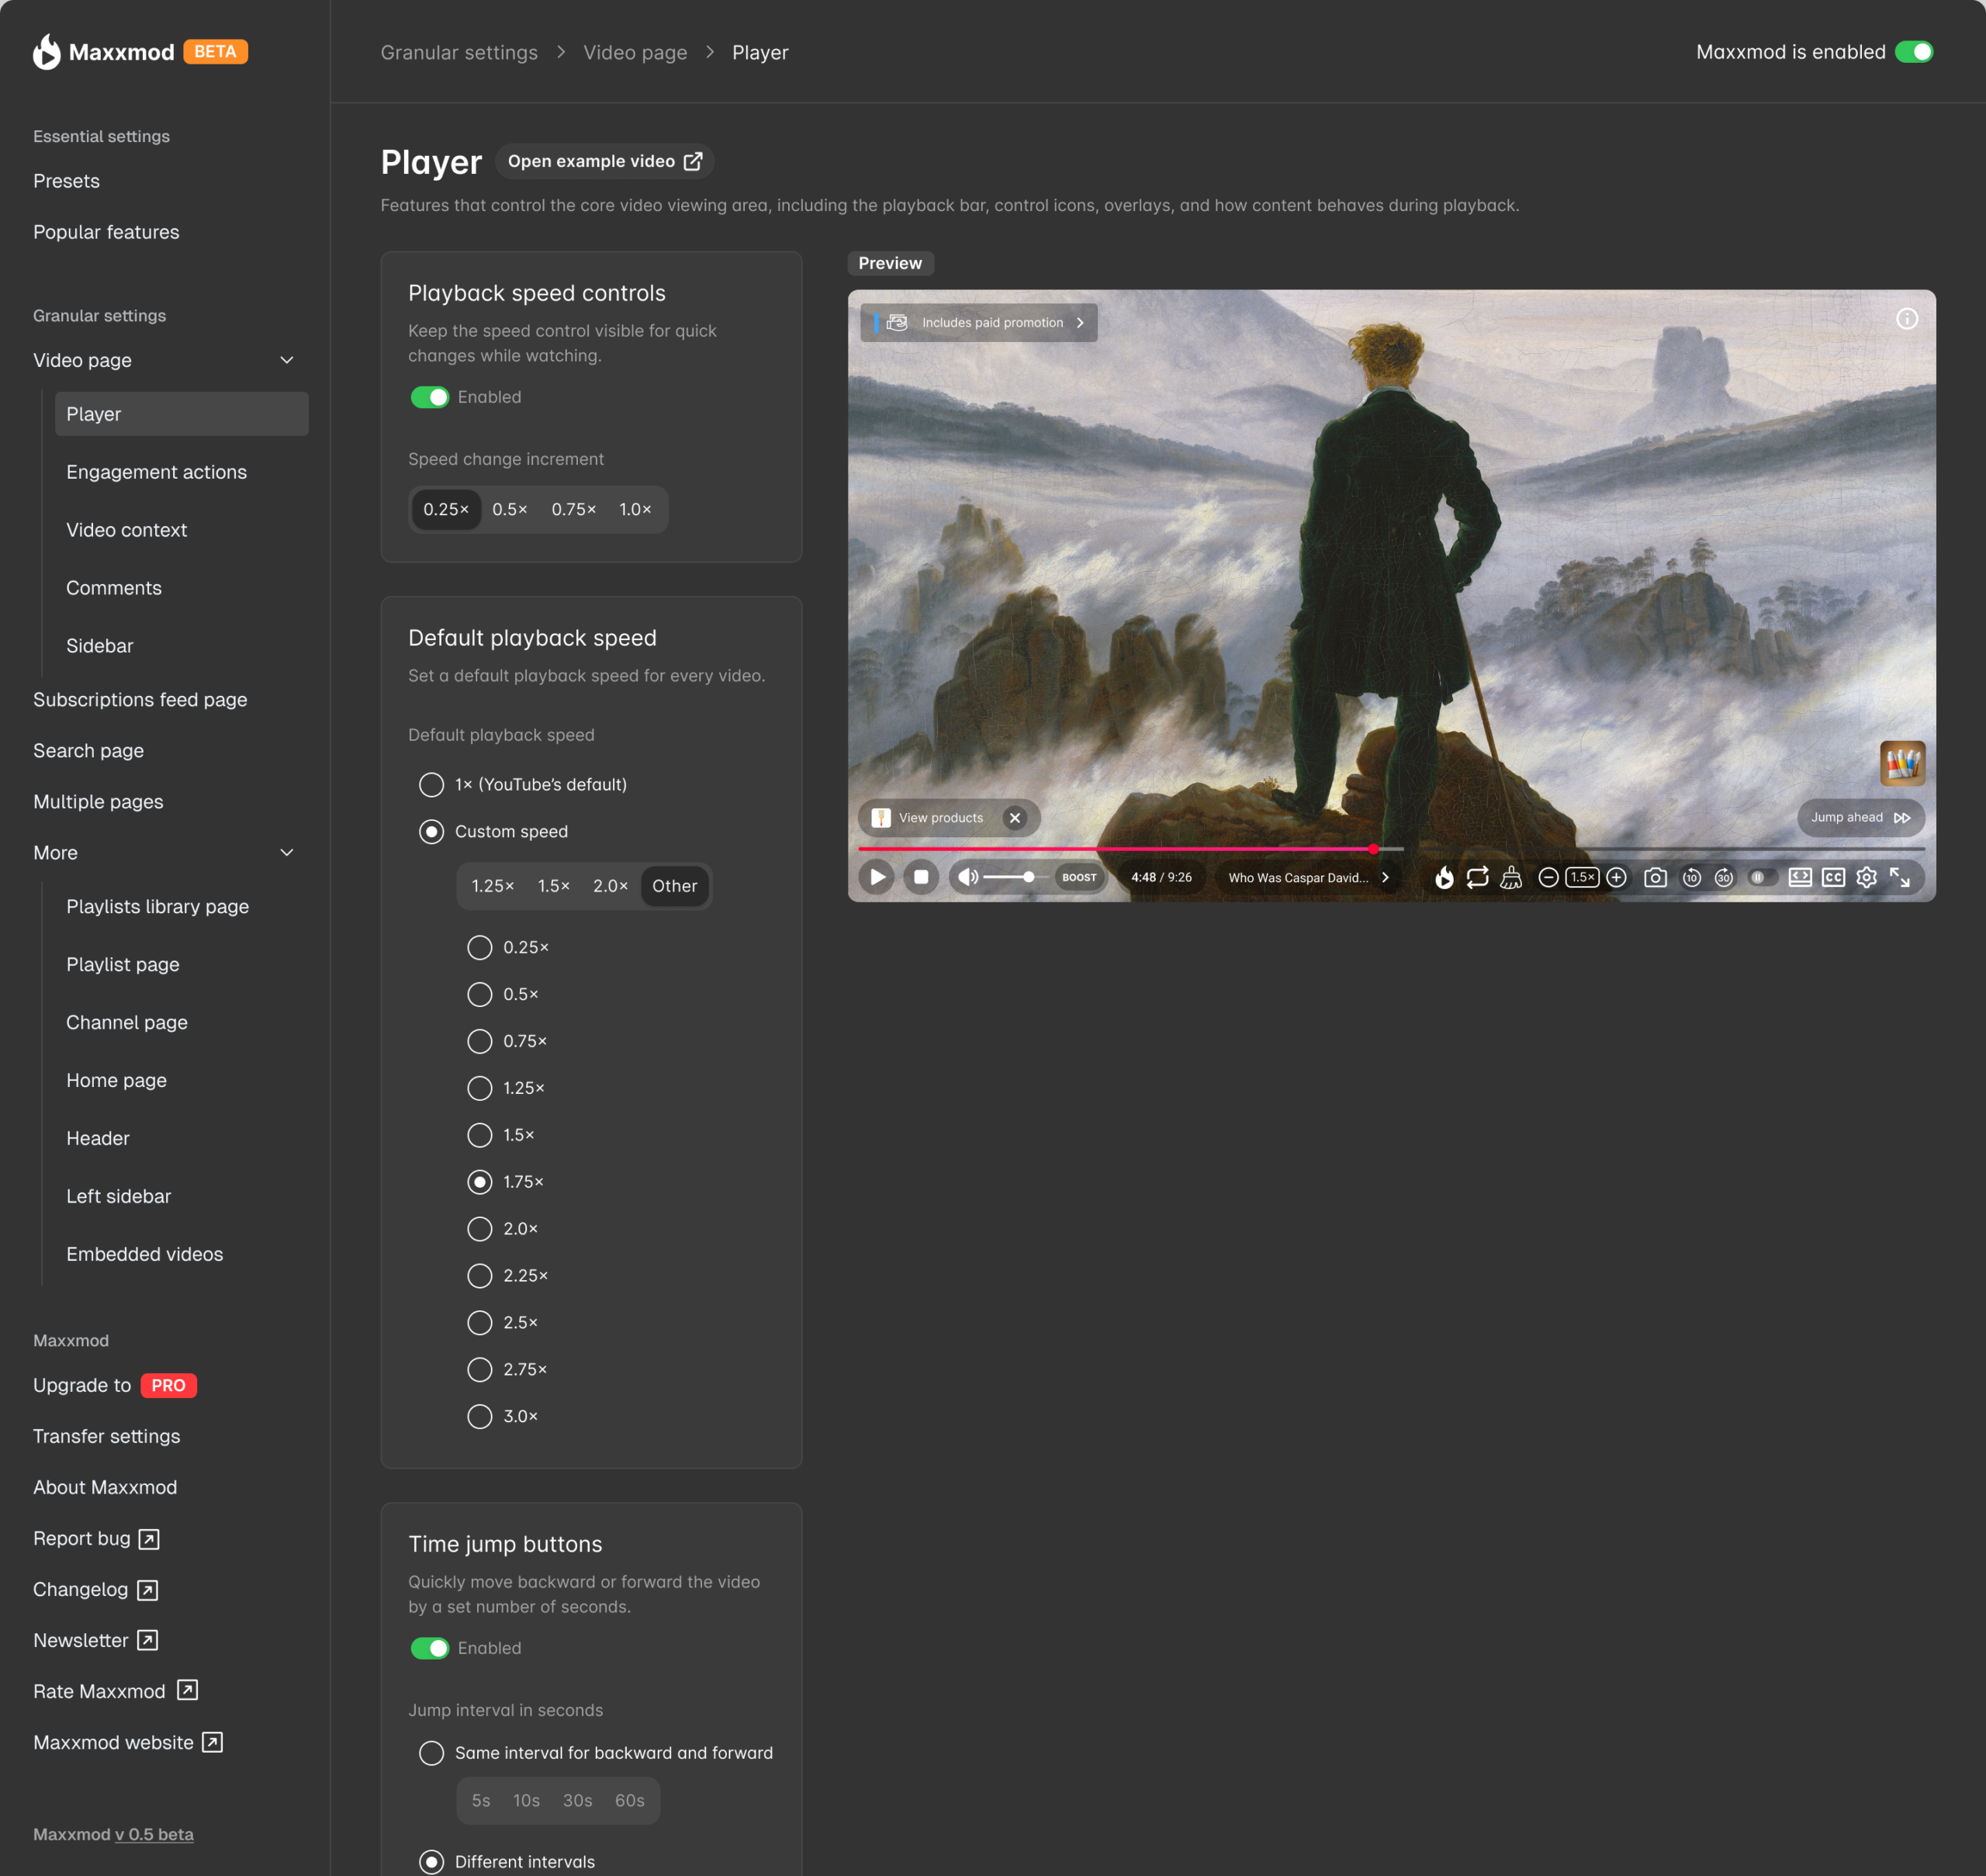Take a screenshot with the camera icon
The height and width of the screenshot is (1876, 1986).
[x=1657, y=877]
